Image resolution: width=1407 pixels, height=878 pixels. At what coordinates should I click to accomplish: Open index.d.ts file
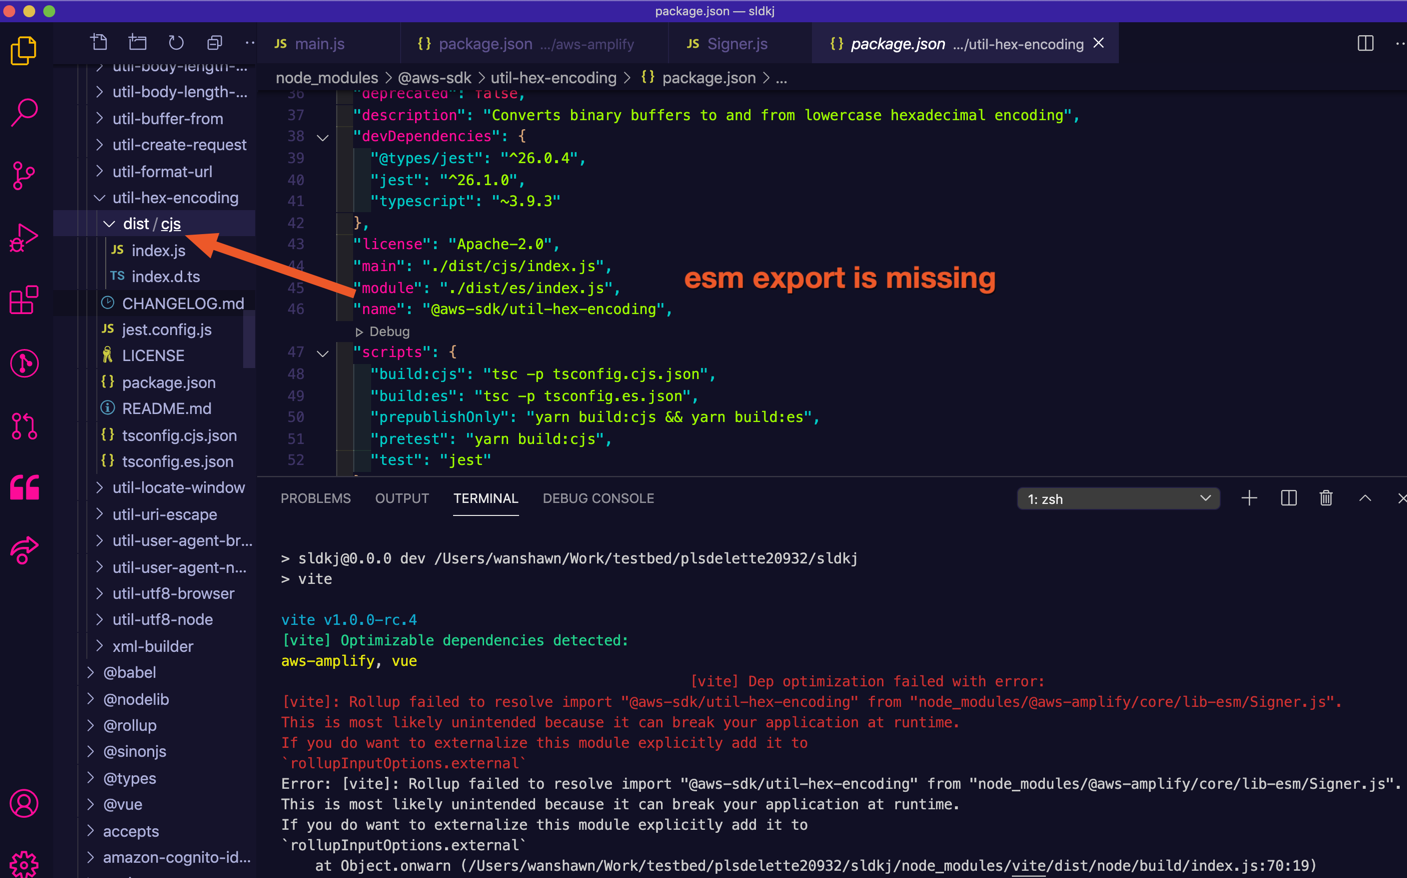[155, 277]
